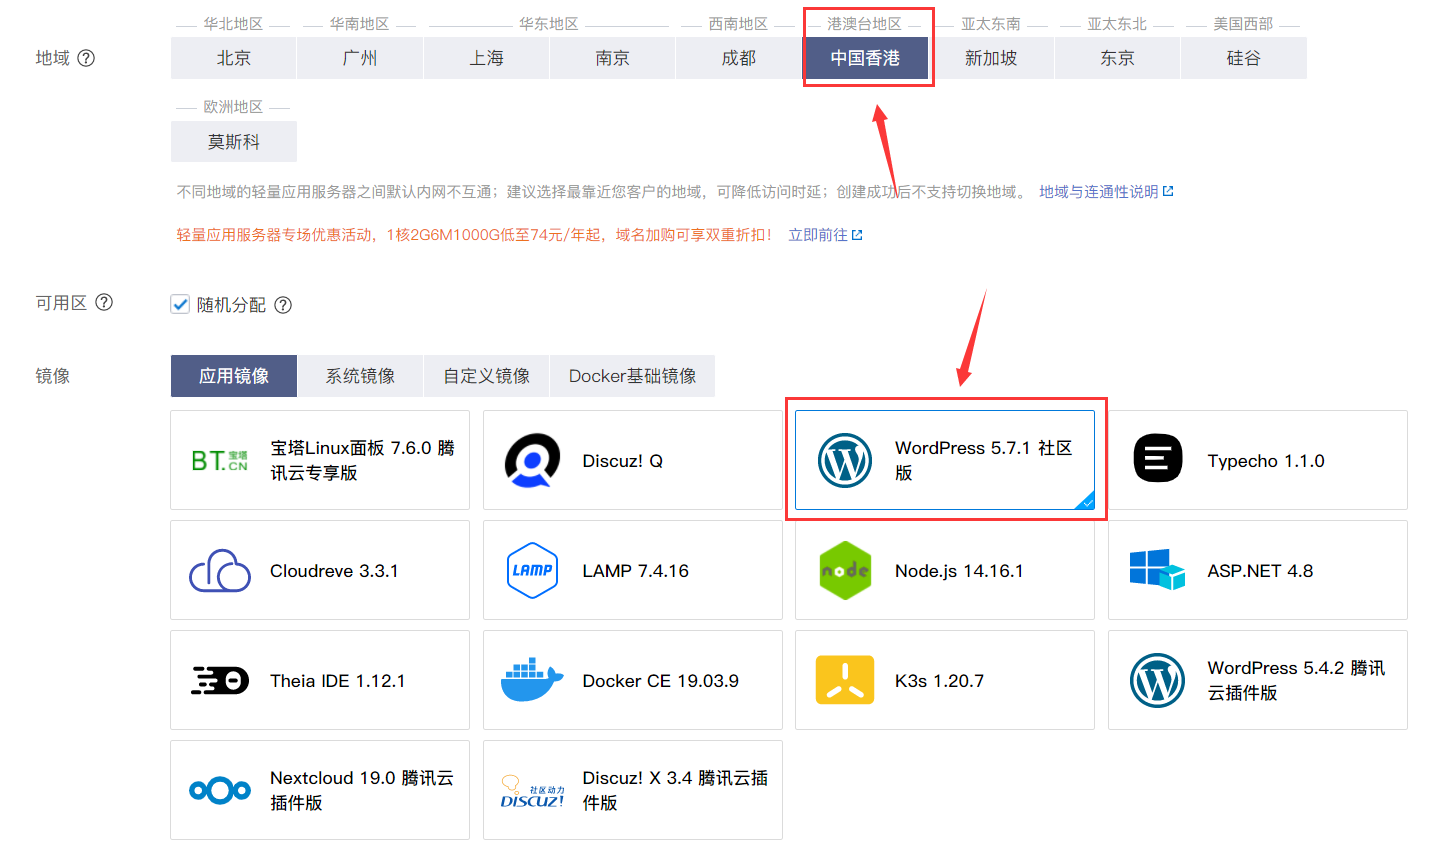Select the 广州 region

pyautogui.click(x=360, y=58)
